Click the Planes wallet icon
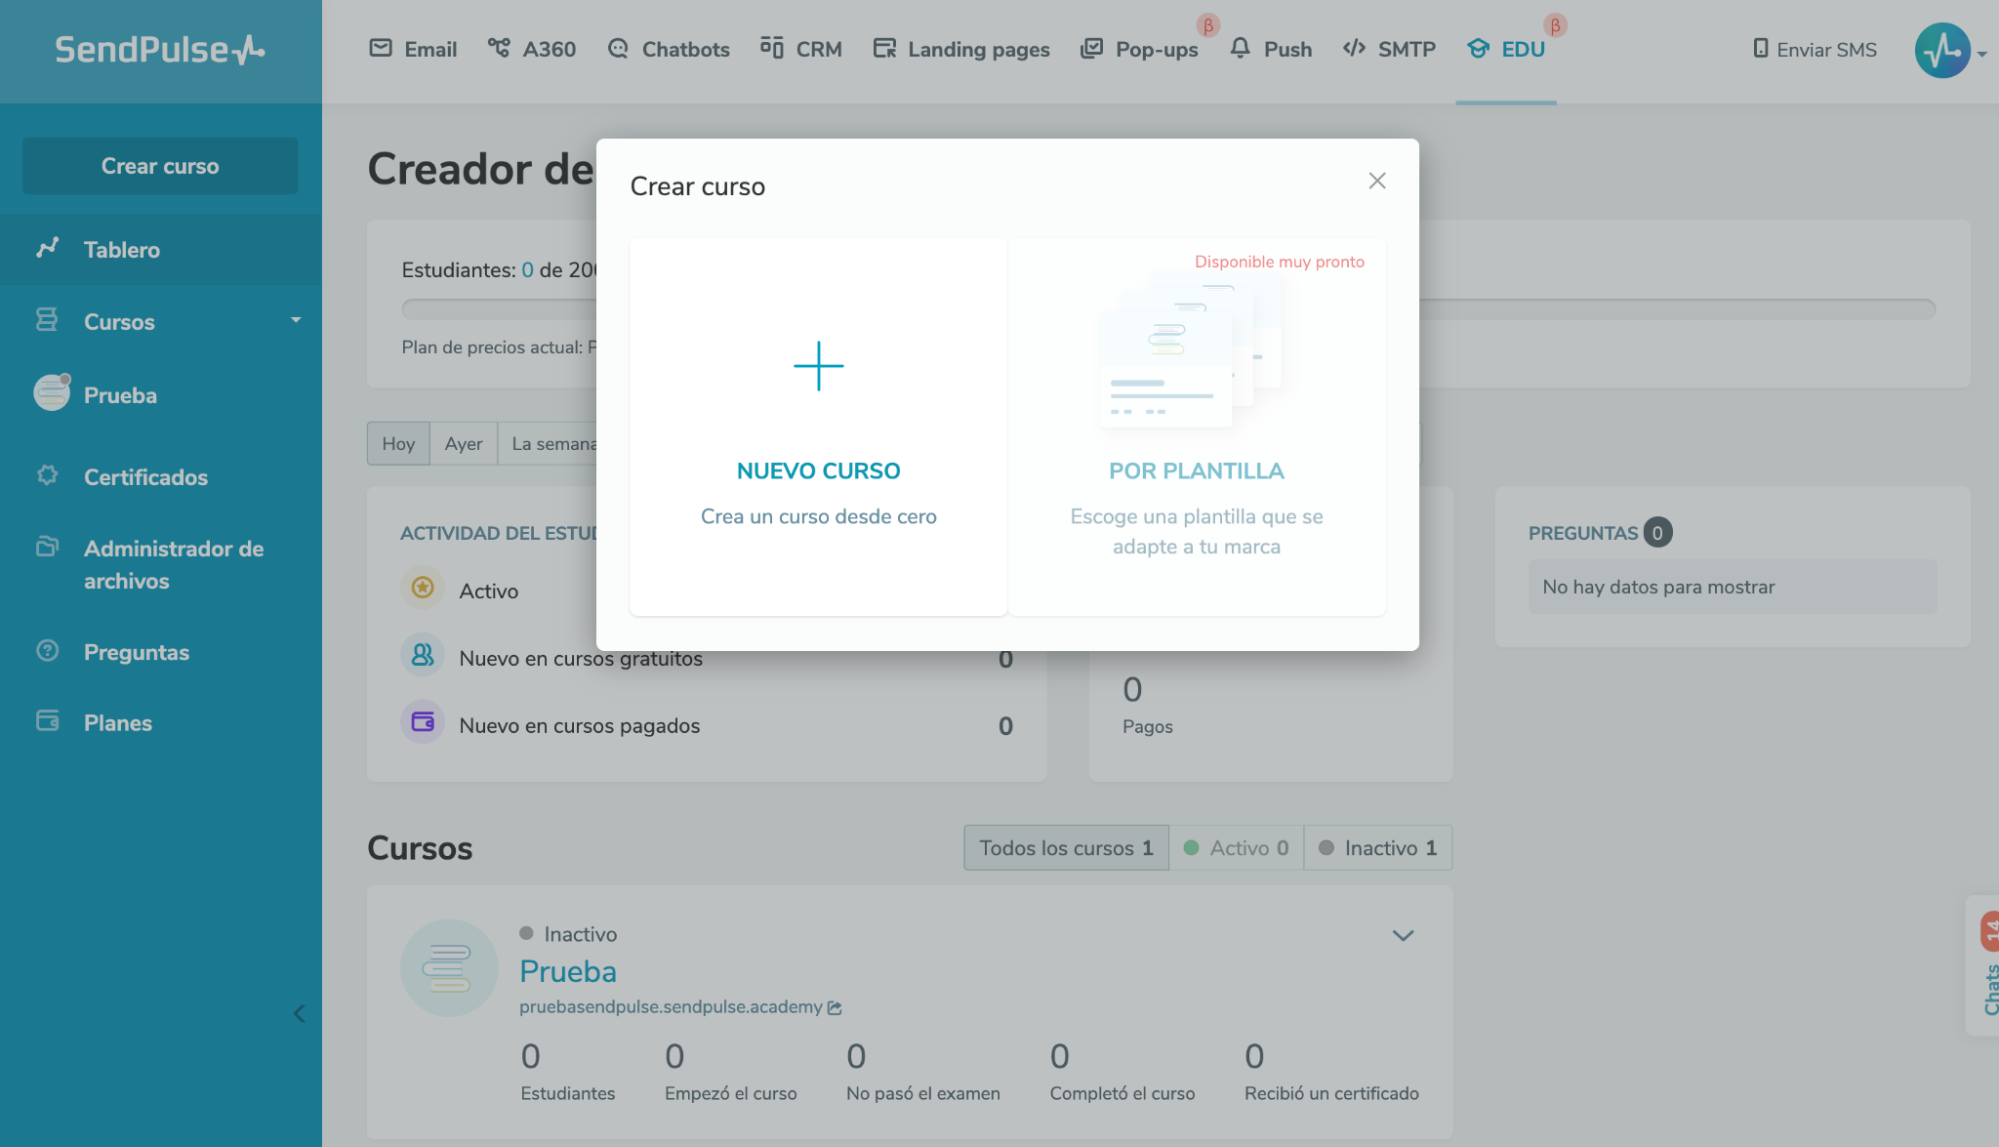This screenshot has height=1147, width=1999. (x=47, y=721)
